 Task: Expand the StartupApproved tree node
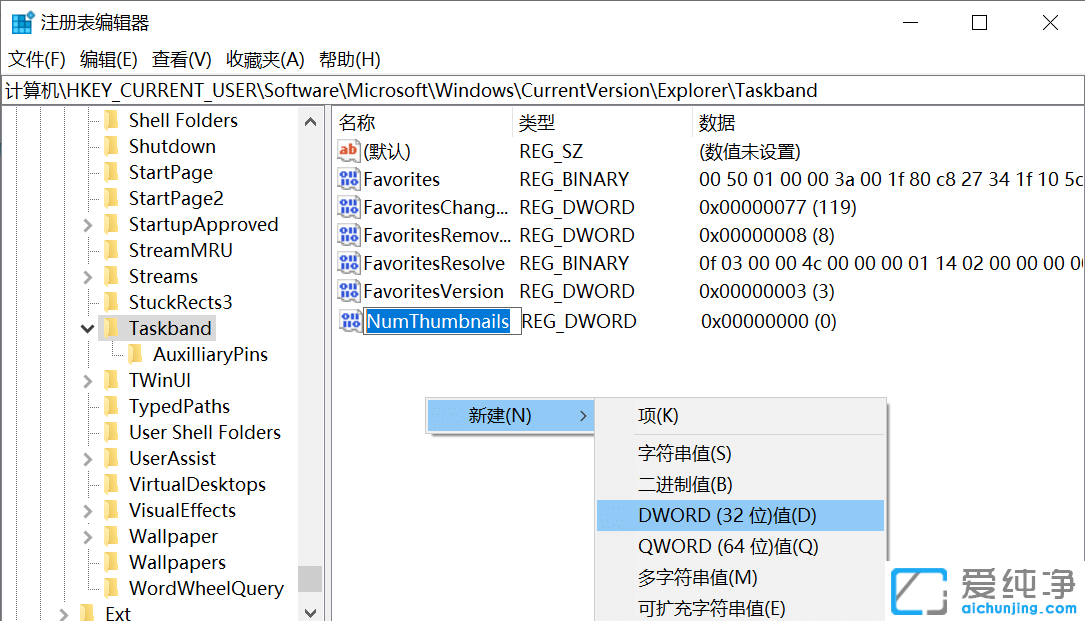(87, 224)
